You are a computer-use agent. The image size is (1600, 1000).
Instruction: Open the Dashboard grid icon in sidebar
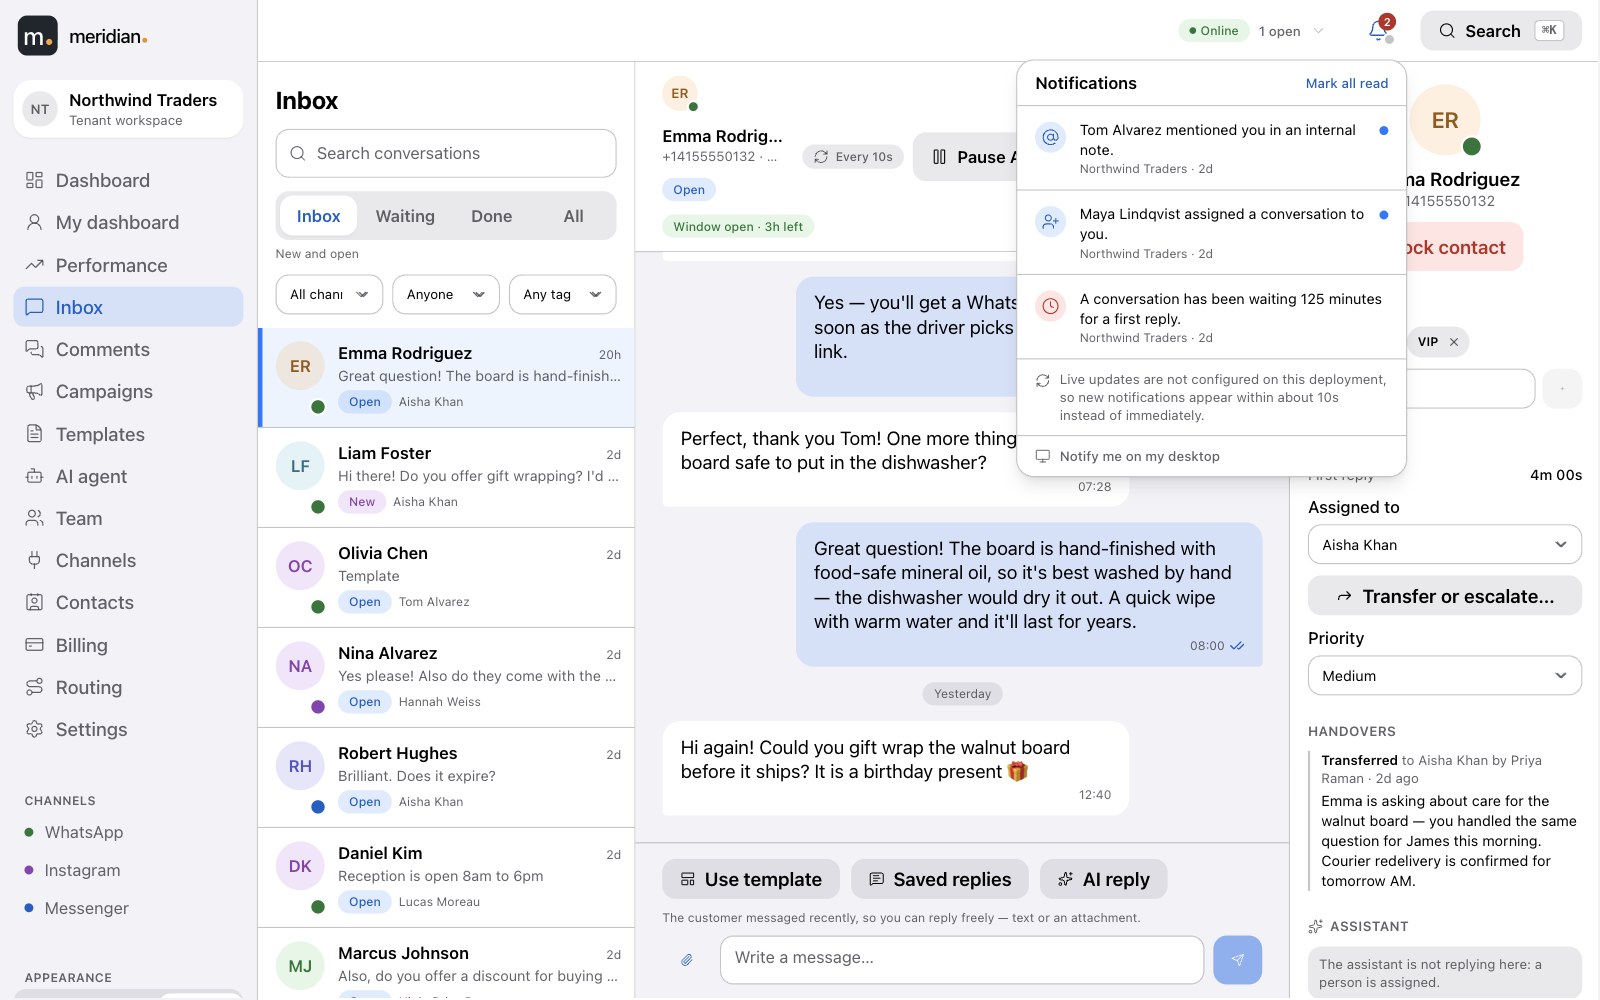pyautogui.click(x=35, y=180)
